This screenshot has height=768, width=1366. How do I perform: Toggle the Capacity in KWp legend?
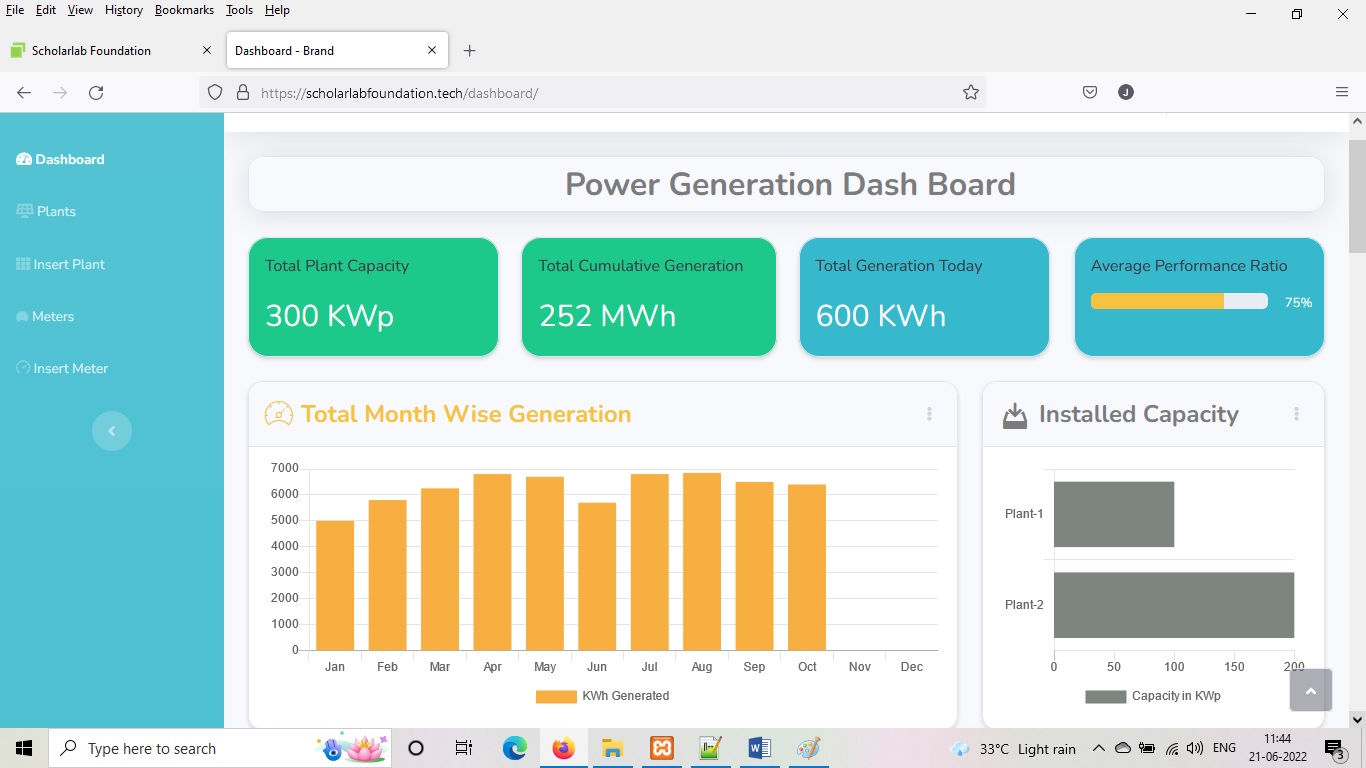(1152, 696)
